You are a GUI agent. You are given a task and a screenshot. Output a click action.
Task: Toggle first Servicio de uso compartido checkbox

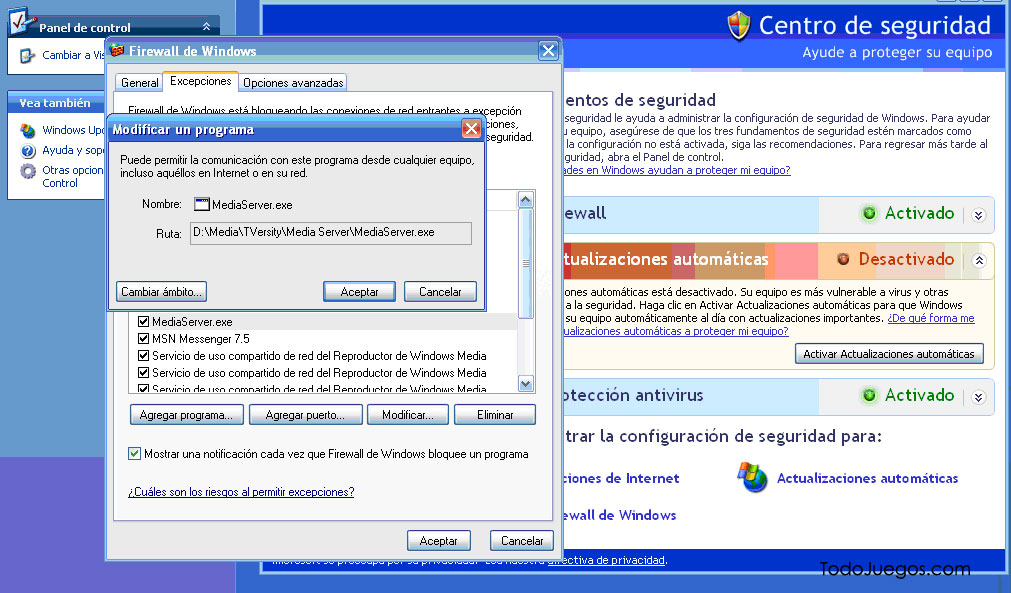[x=144, y=355]
